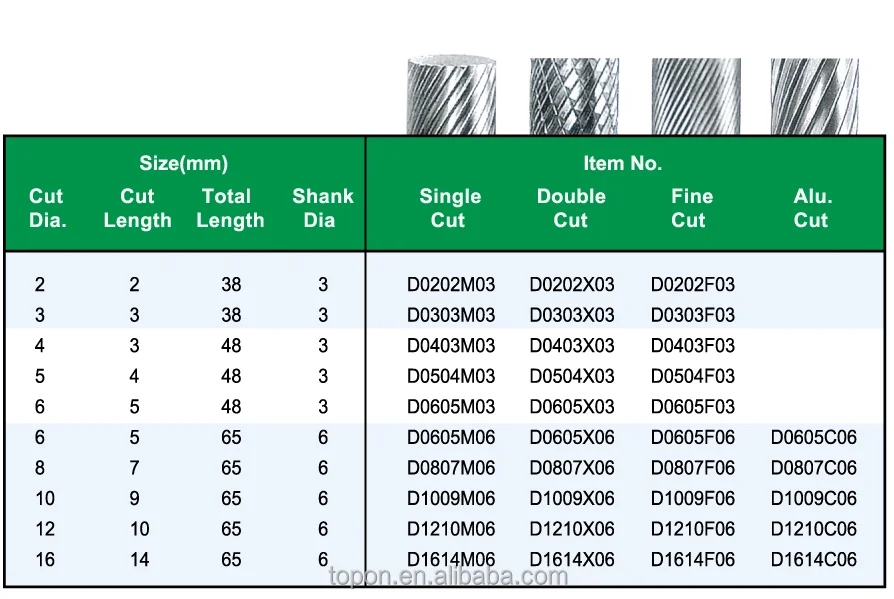Select item number D0202M03

(x=451, y=284)
